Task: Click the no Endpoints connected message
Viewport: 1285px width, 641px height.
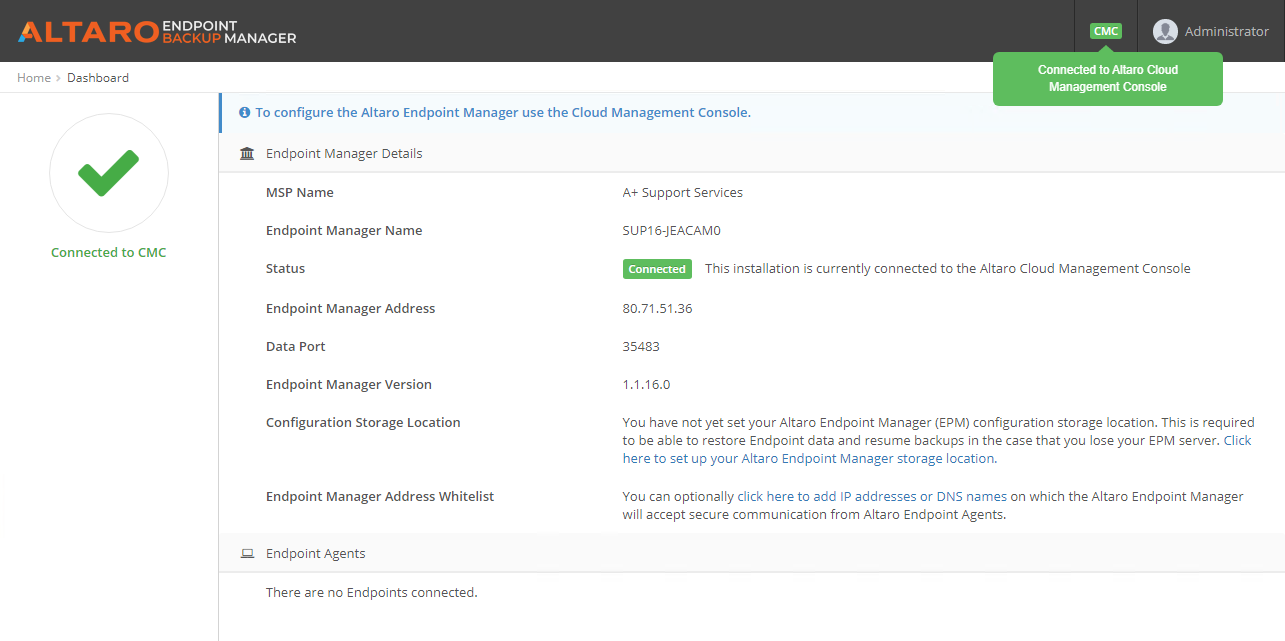Action: tap(372, 592)
